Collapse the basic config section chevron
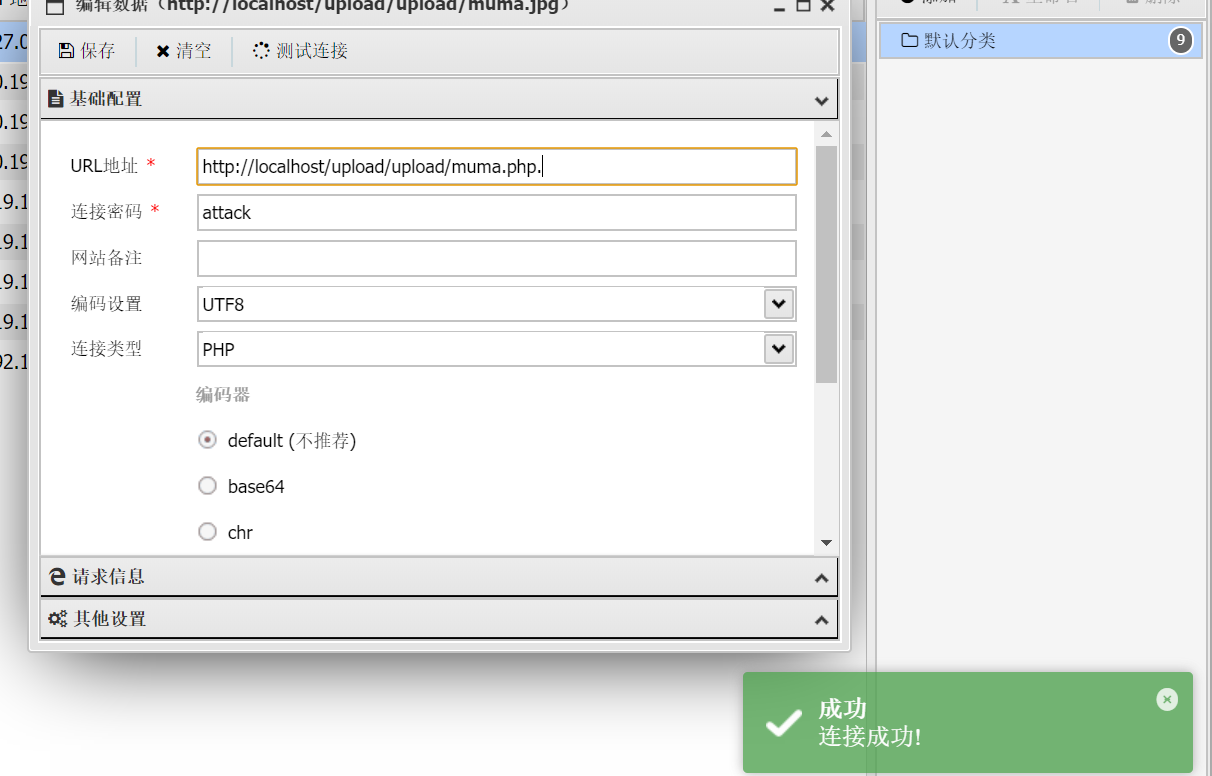This screenshot has height=776, width=1212. [821, 100]
